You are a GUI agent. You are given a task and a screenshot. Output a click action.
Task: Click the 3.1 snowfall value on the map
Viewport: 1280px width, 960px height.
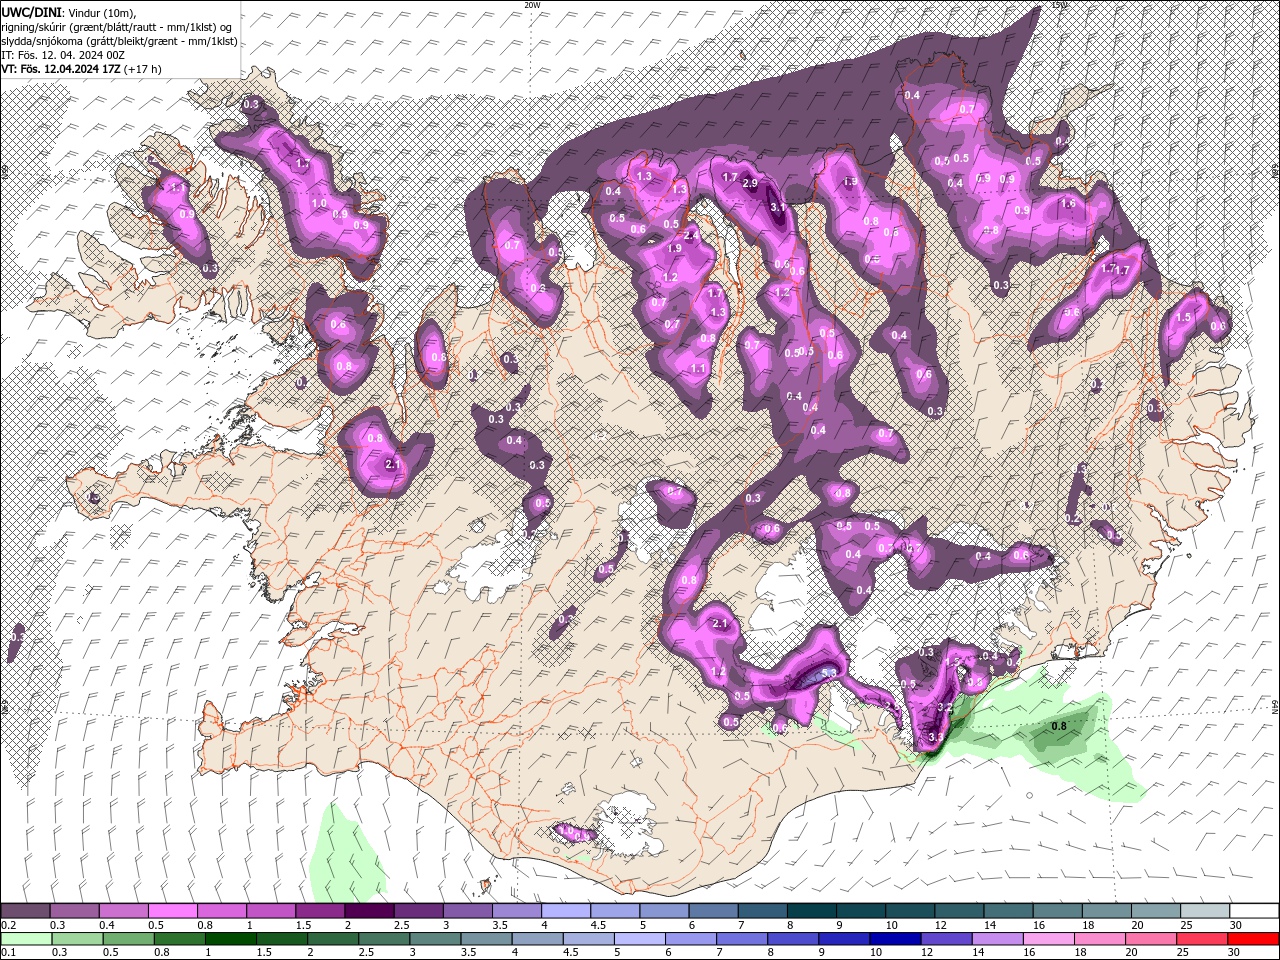(x=778, y=207)
